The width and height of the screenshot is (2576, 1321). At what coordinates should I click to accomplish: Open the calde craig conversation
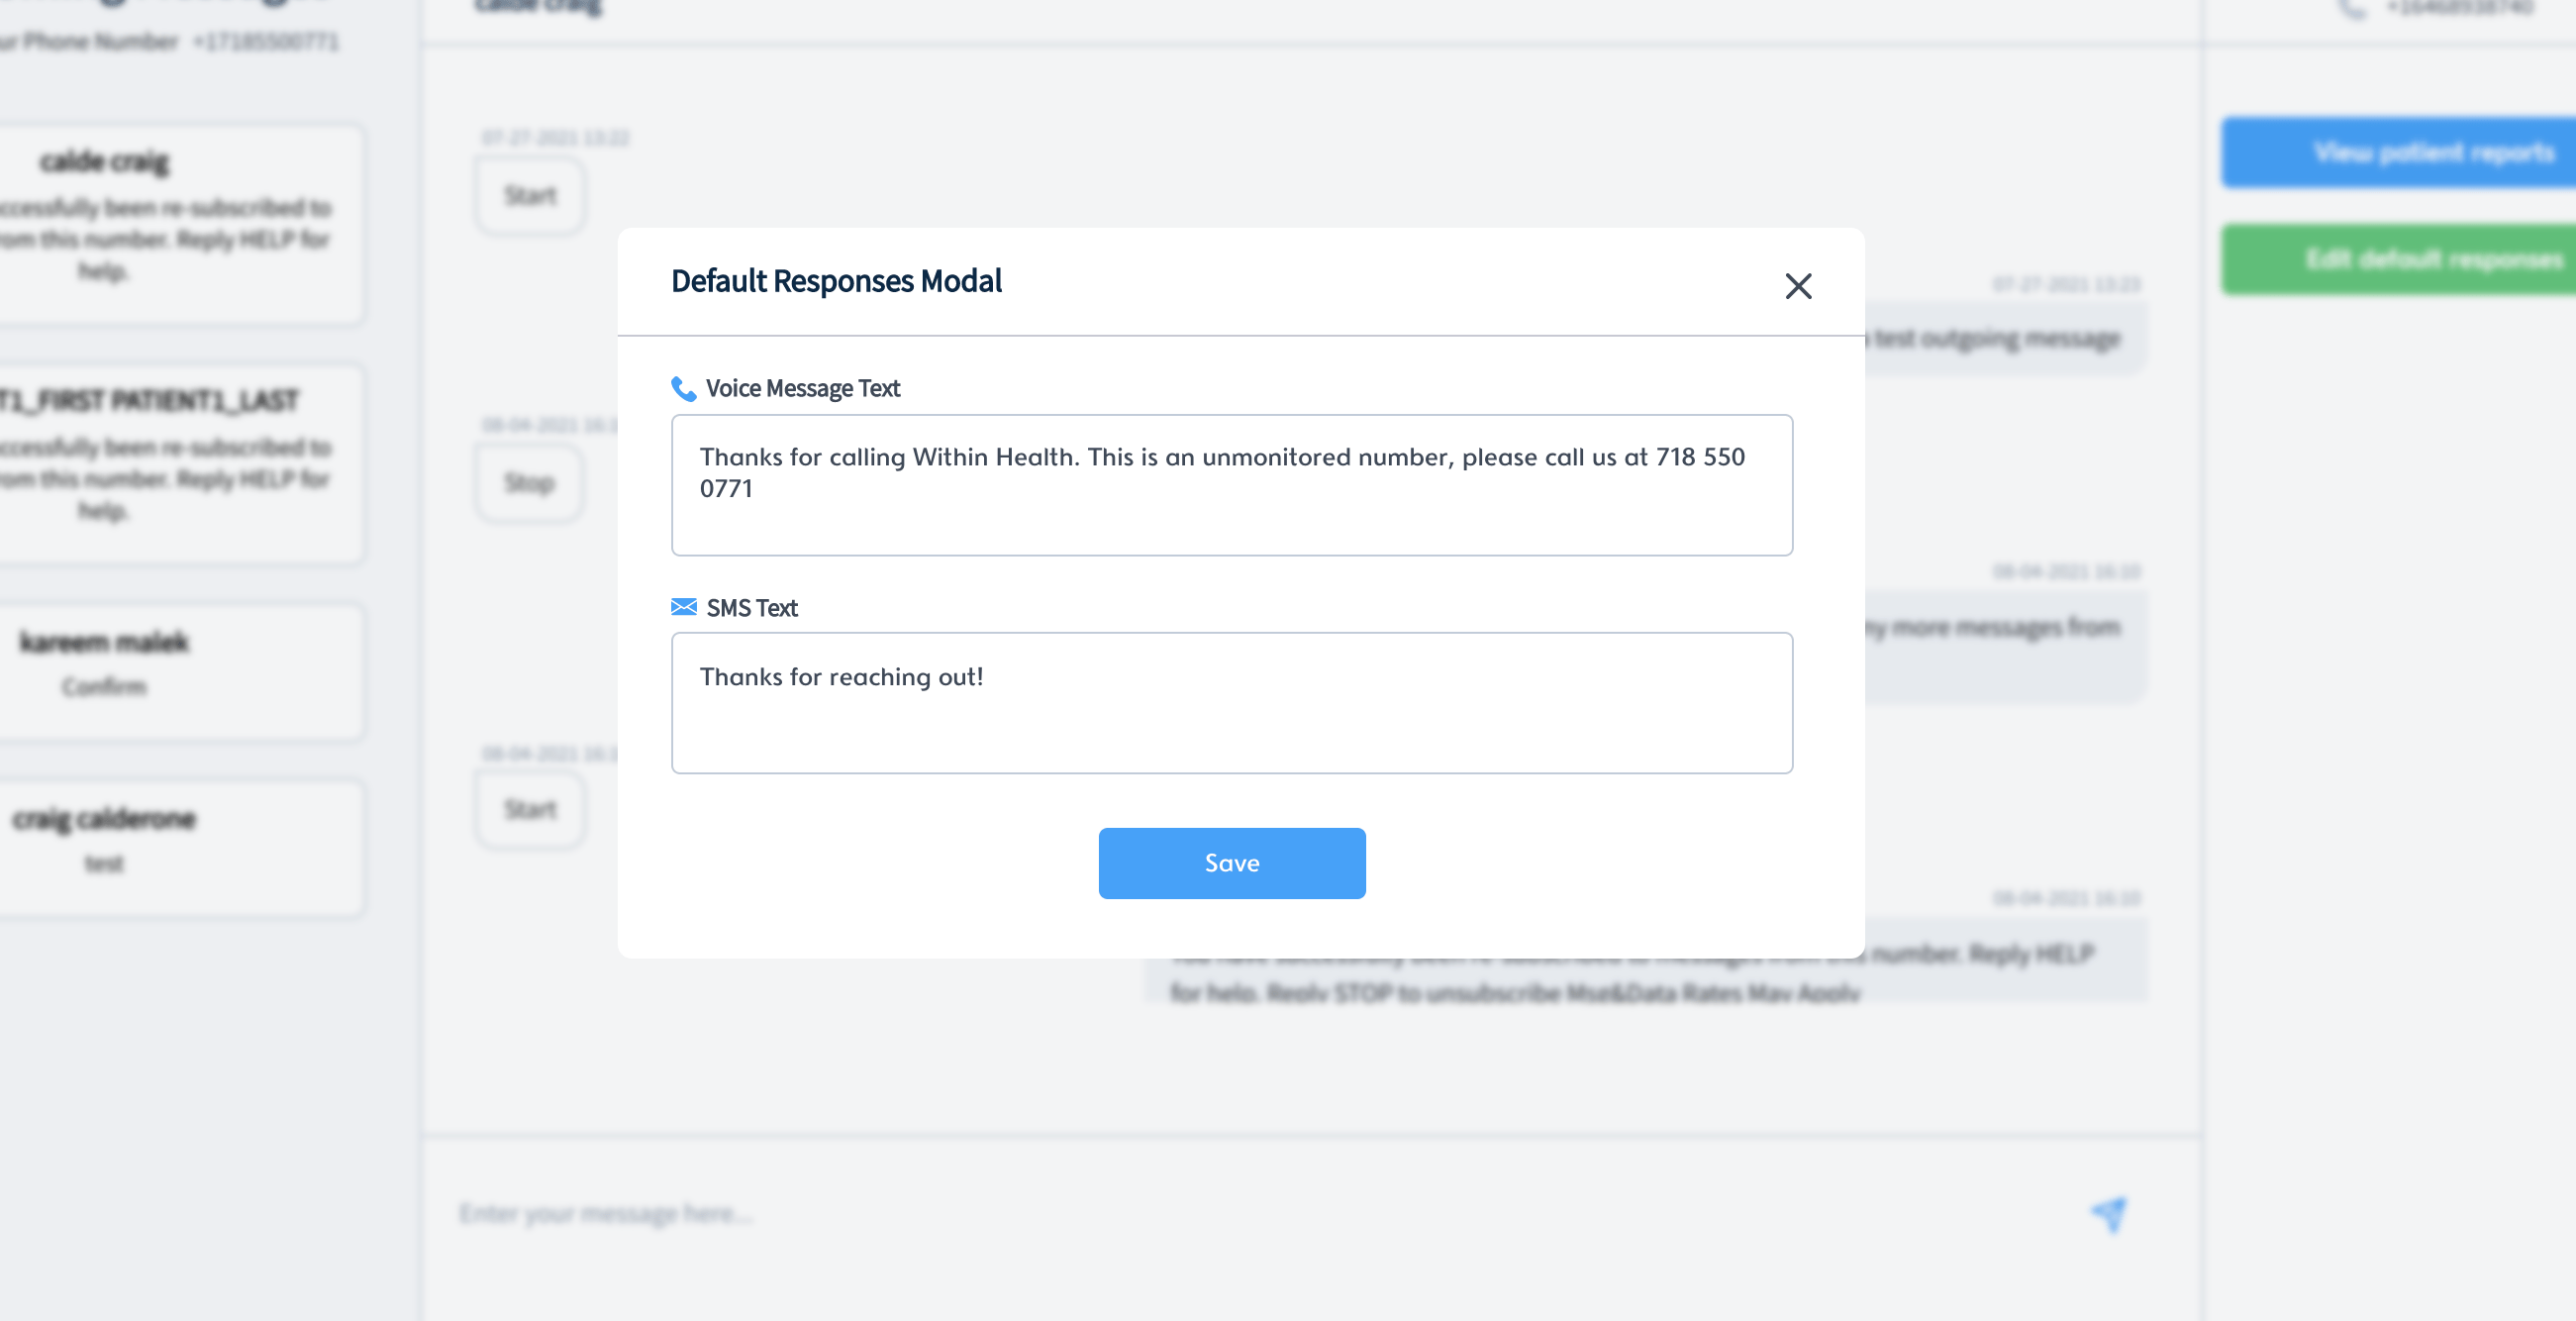180,224
